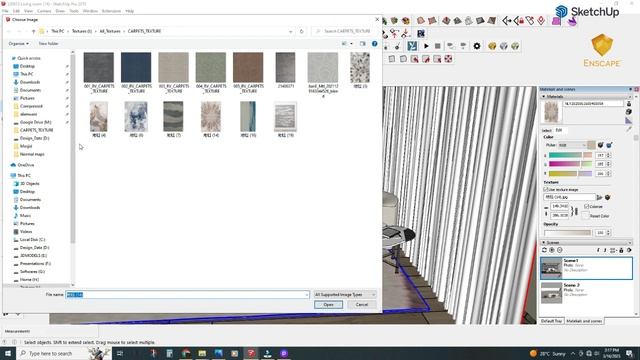The height and width of the screenshot is (360, 640).
Task: Click the material color swatch beside Picker
Action: coord(591,145)
